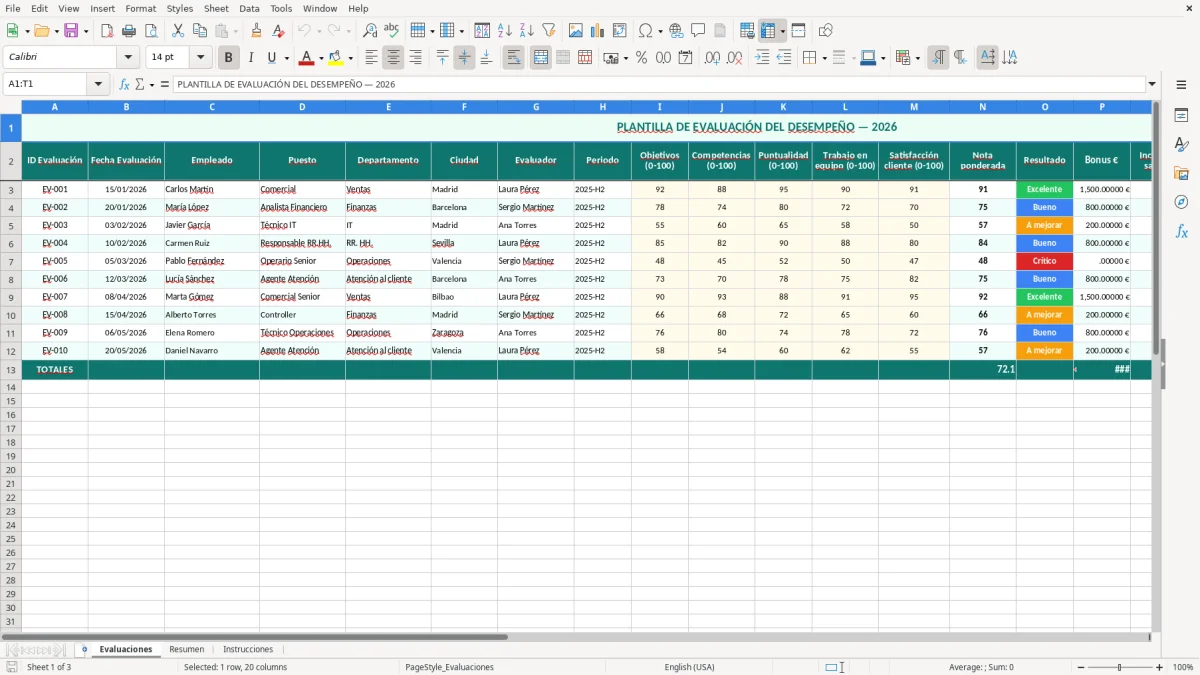
Task: Toggle Center Horizontally alignment
Action: (394, 58)
